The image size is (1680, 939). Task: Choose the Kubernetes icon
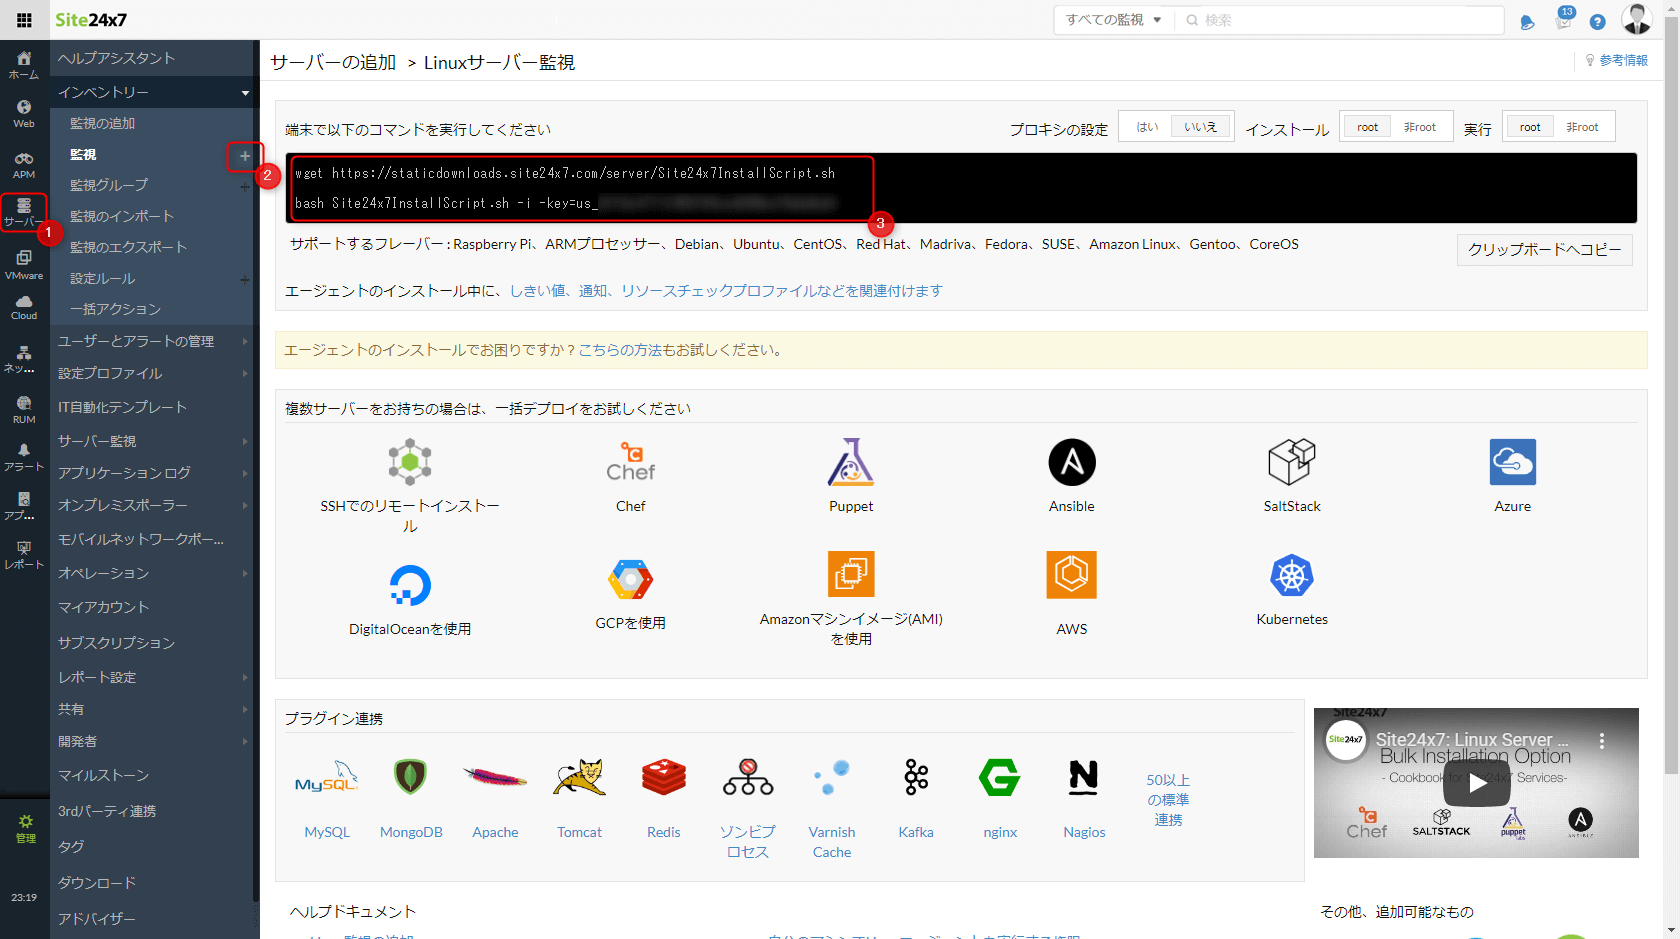(1292, 576)
